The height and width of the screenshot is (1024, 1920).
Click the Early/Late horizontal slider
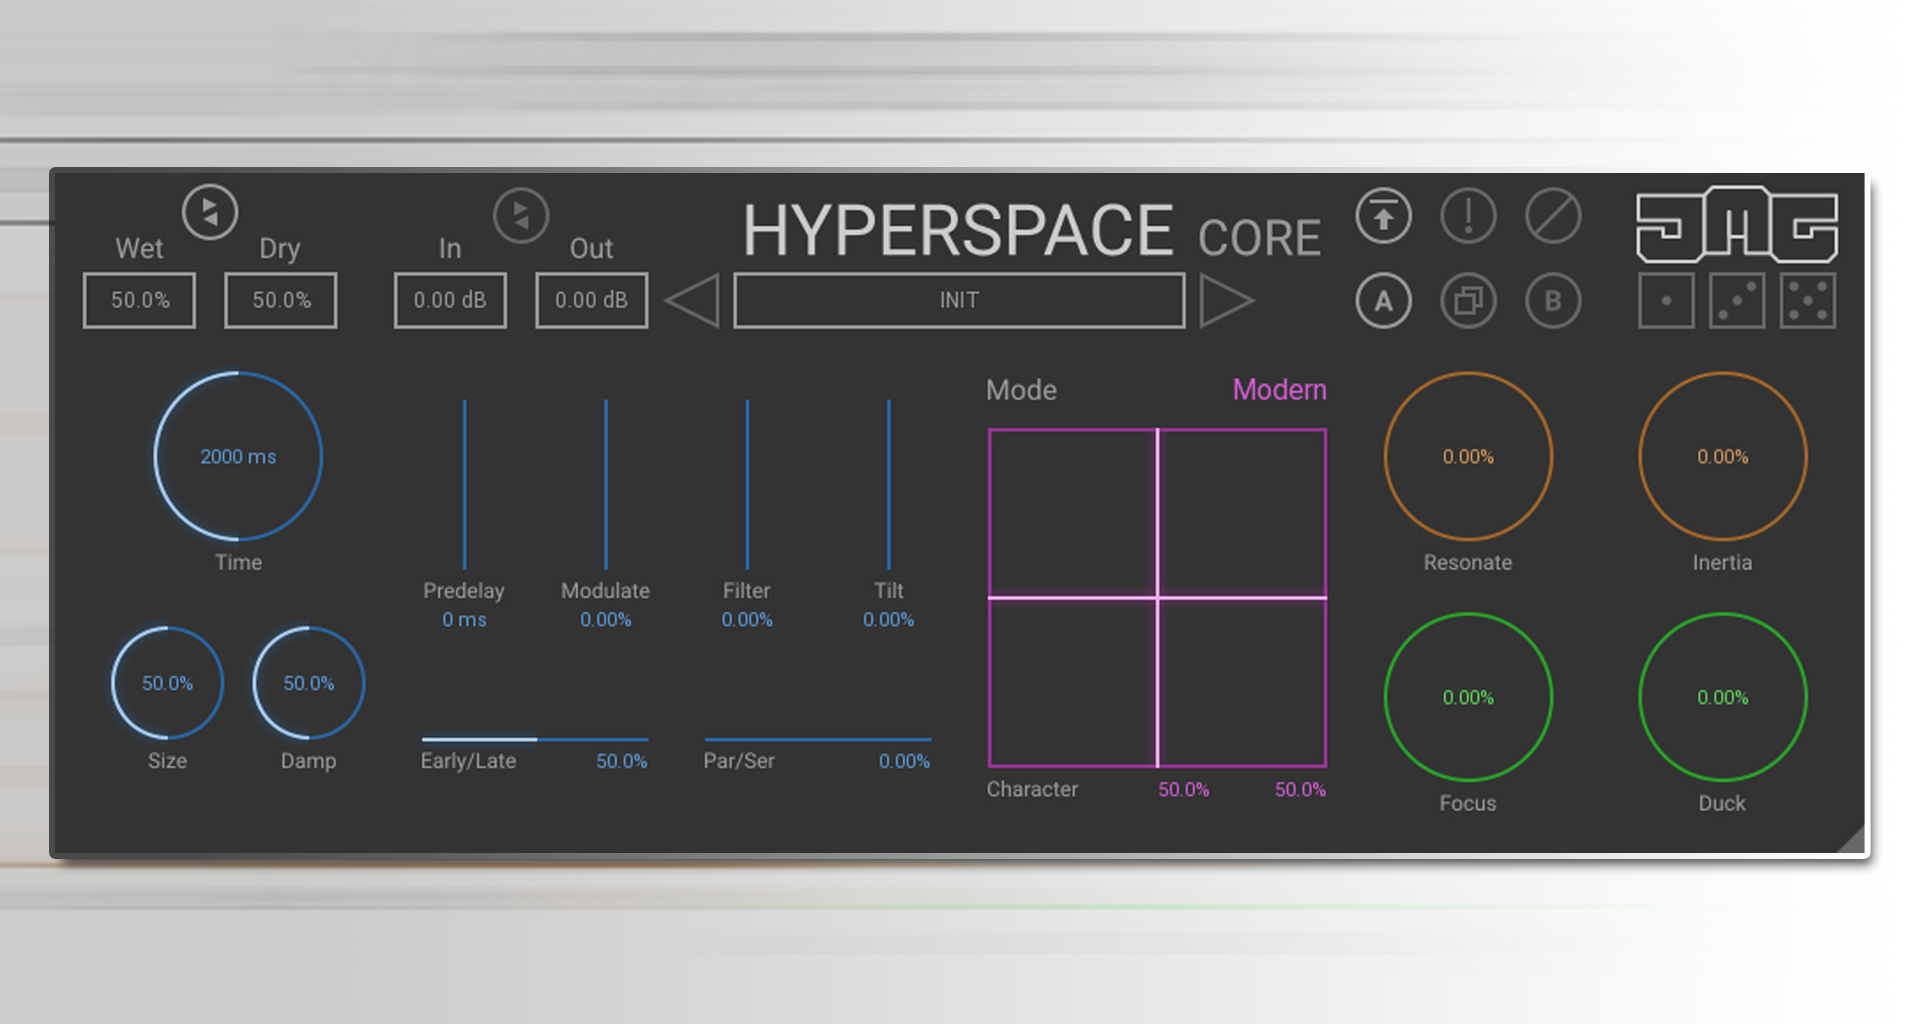(535, 740)
